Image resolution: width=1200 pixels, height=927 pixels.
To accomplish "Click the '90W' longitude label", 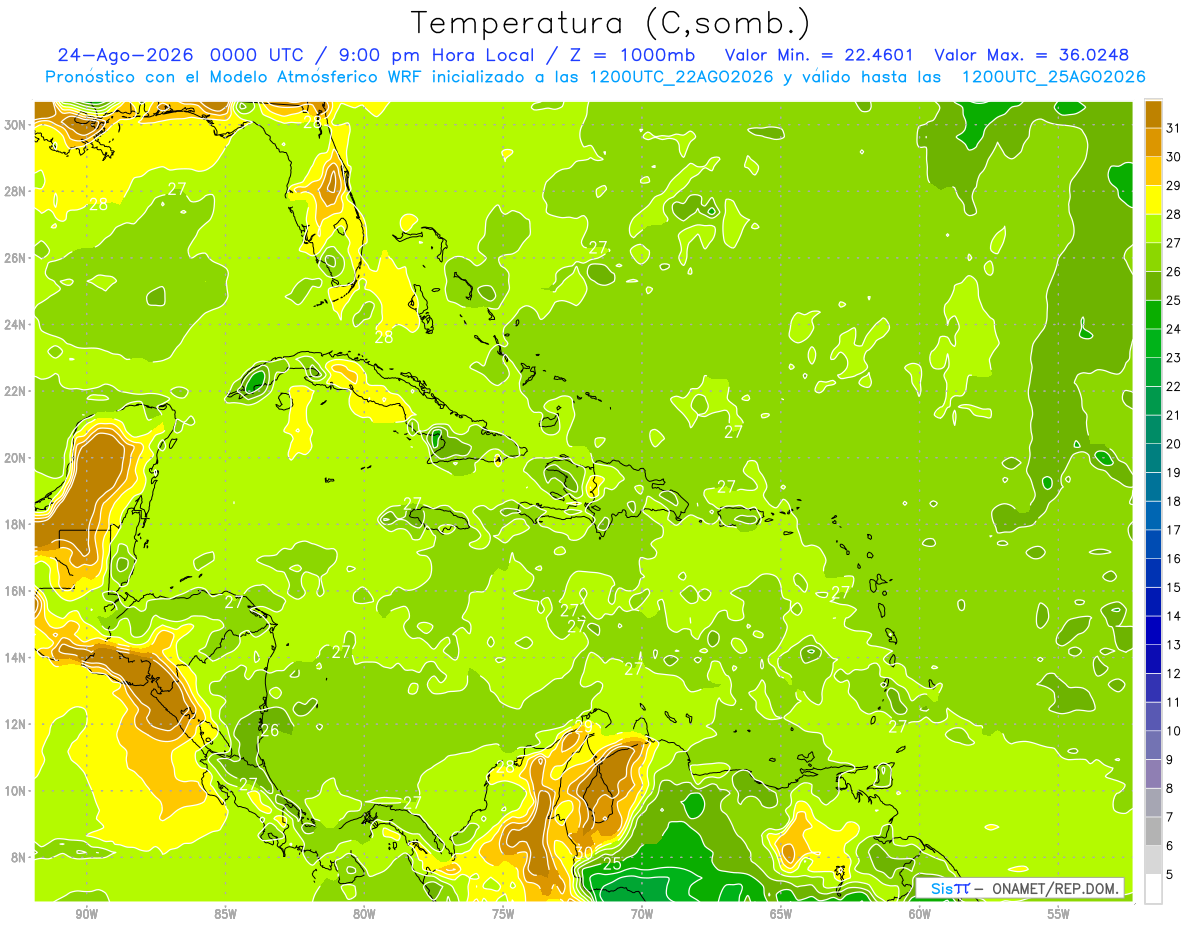I will coord(86,914).
